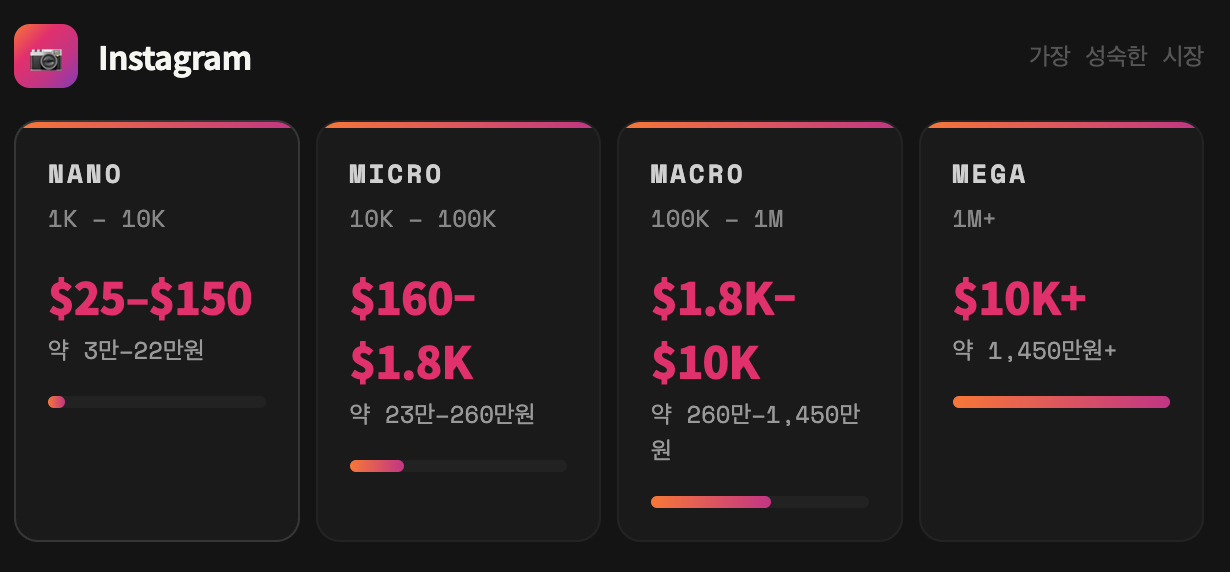Open the NANO tier card title

85,174
